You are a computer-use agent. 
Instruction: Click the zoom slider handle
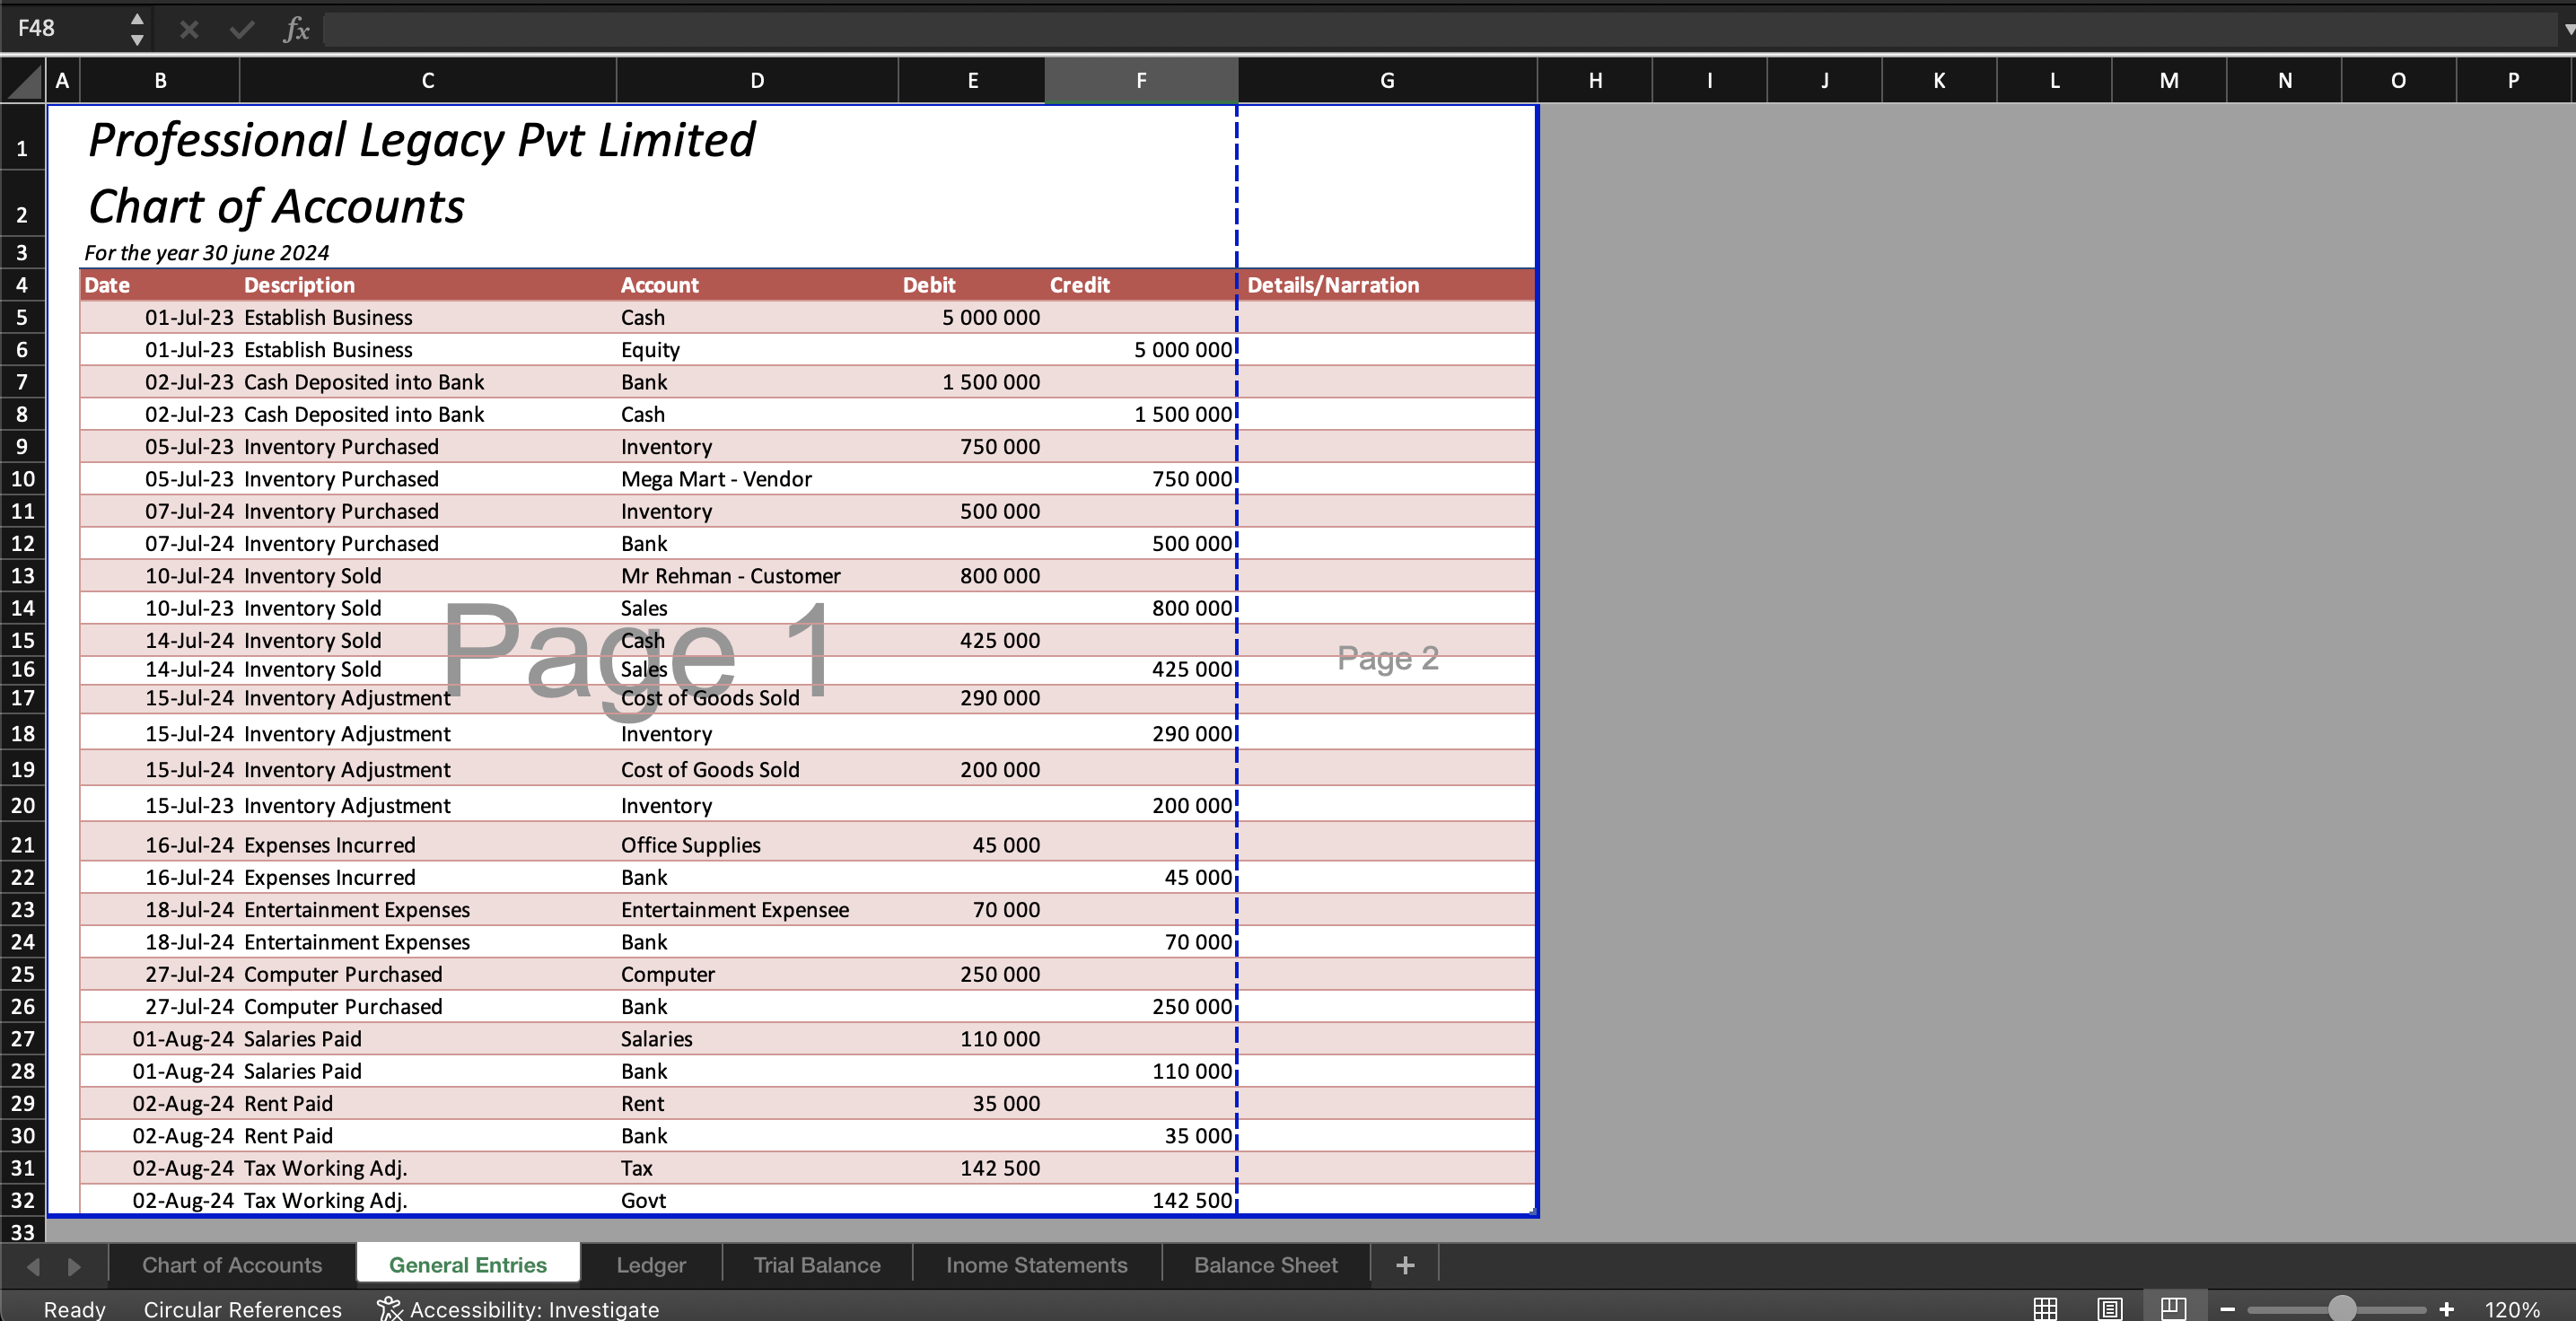pyautogui.click(x=2340, y=1308)
